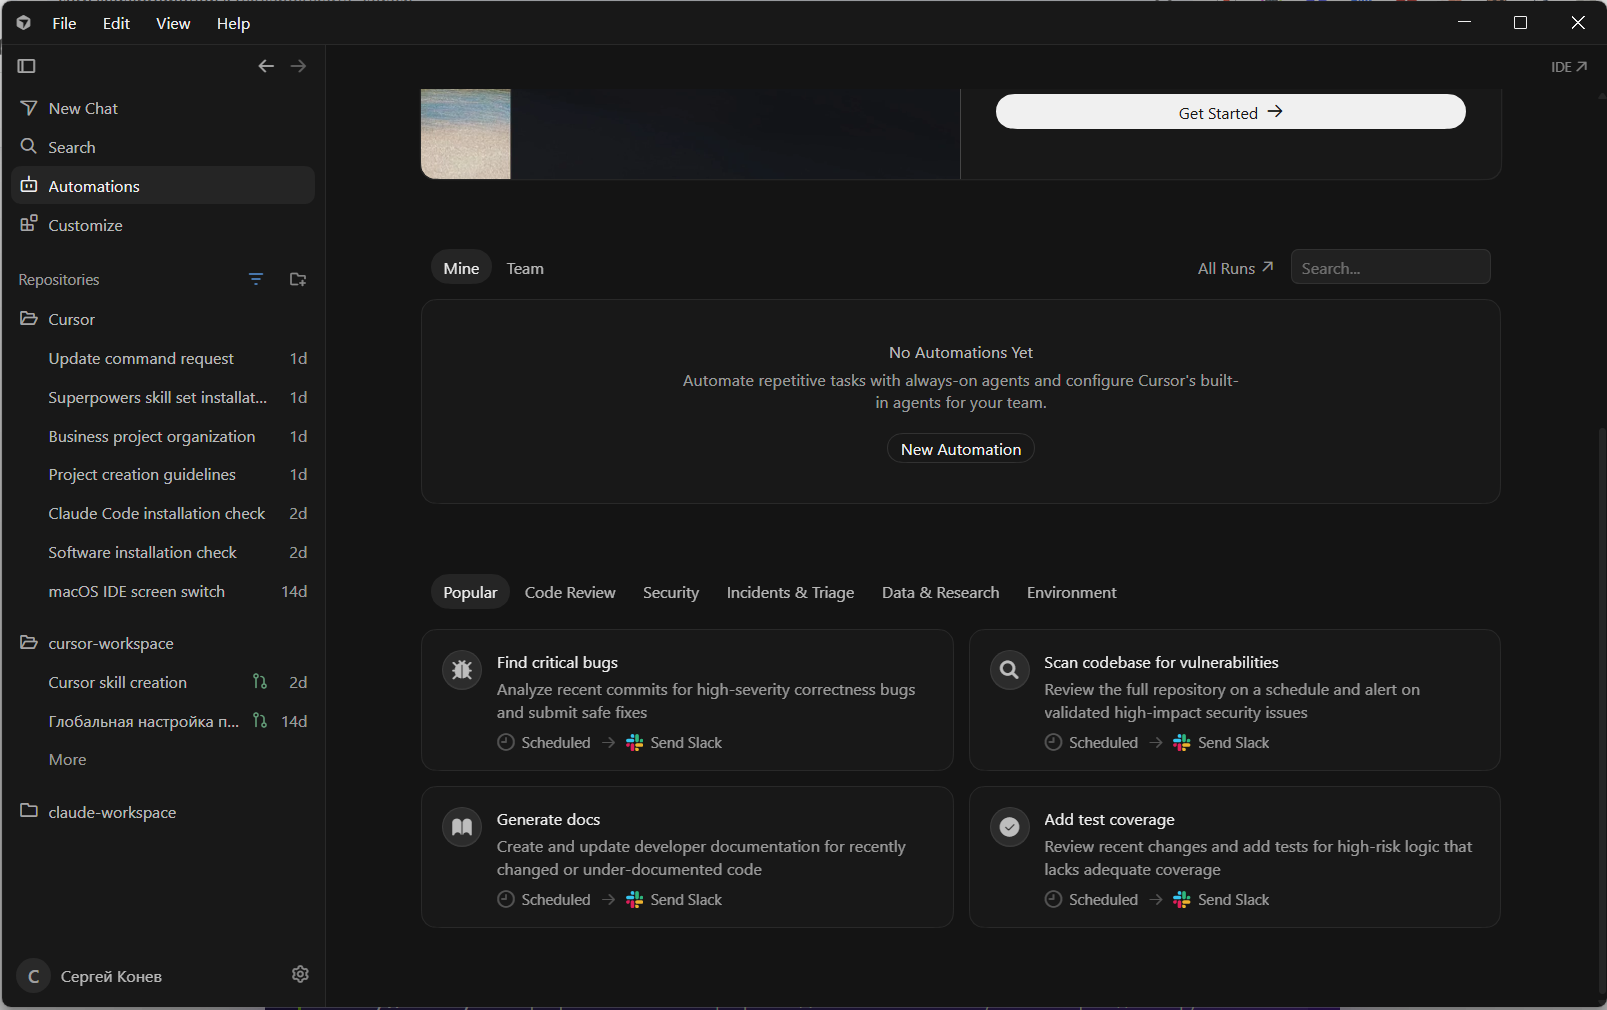This screenshot has height=1010, width=1607.
Task: Open settings via the gear icon
Action: (300, 974)
